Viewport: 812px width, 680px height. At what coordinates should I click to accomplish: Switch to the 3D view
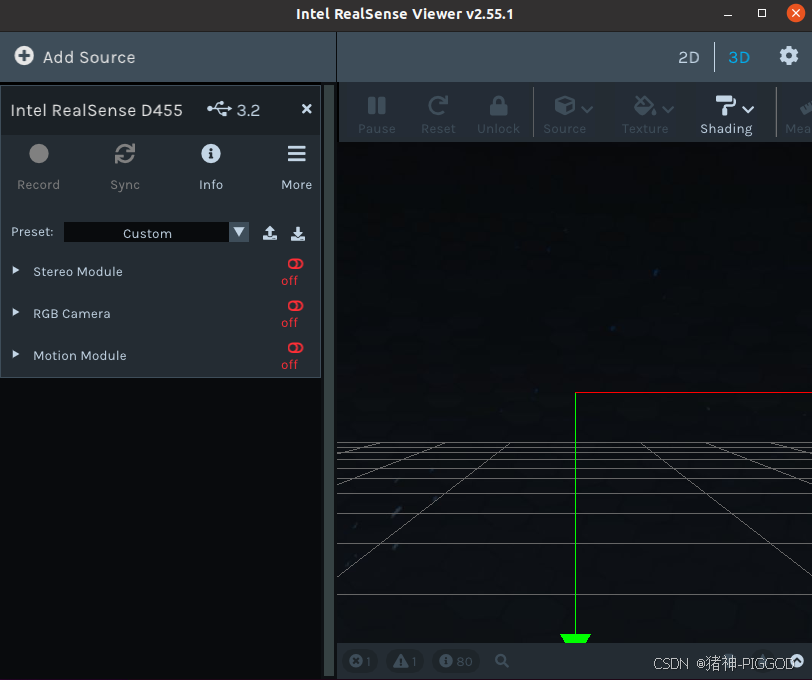coord(738,57)
